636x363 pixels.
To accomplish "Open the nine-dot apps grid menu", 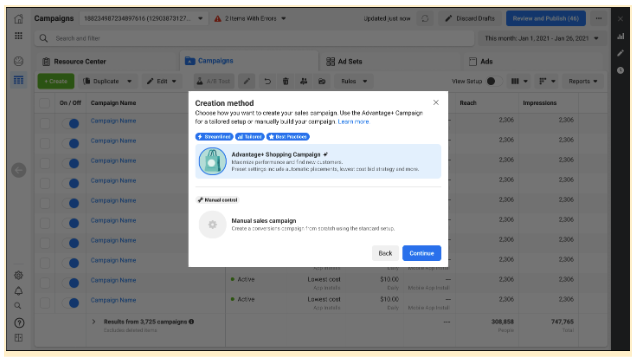I will coord(19,36).
